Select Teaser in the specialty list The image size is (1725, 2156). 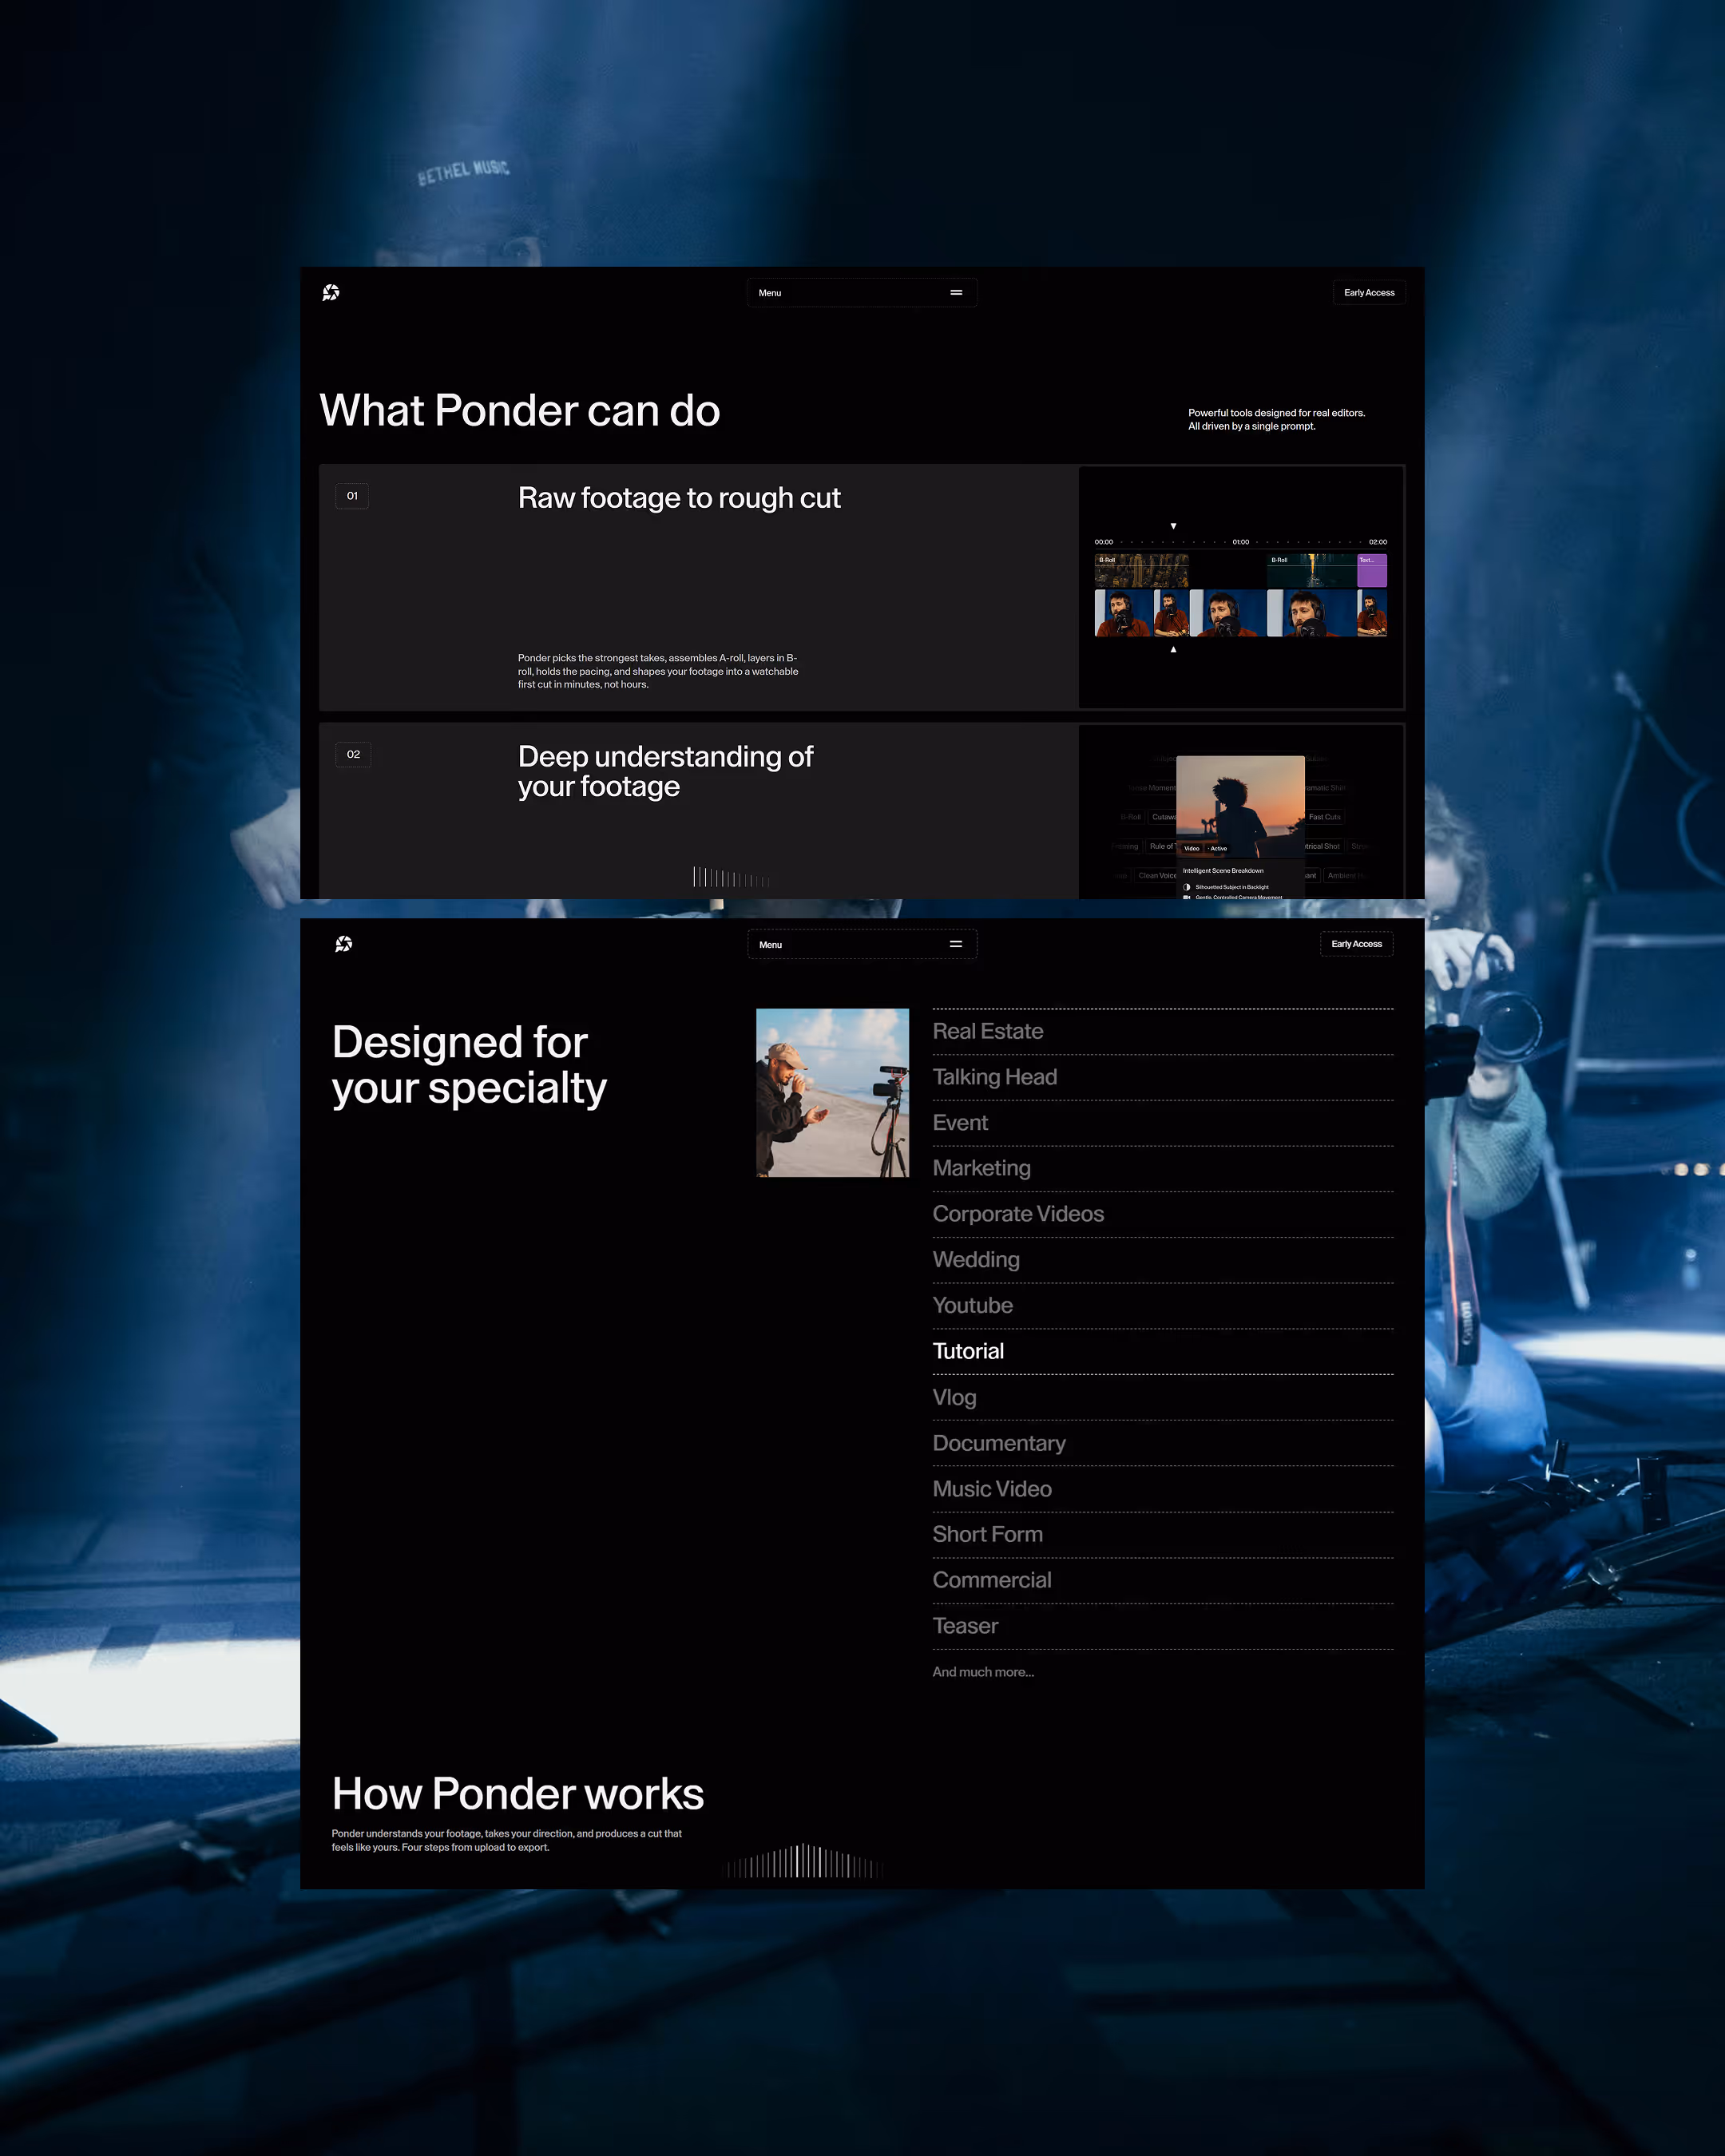[965, 1626]
